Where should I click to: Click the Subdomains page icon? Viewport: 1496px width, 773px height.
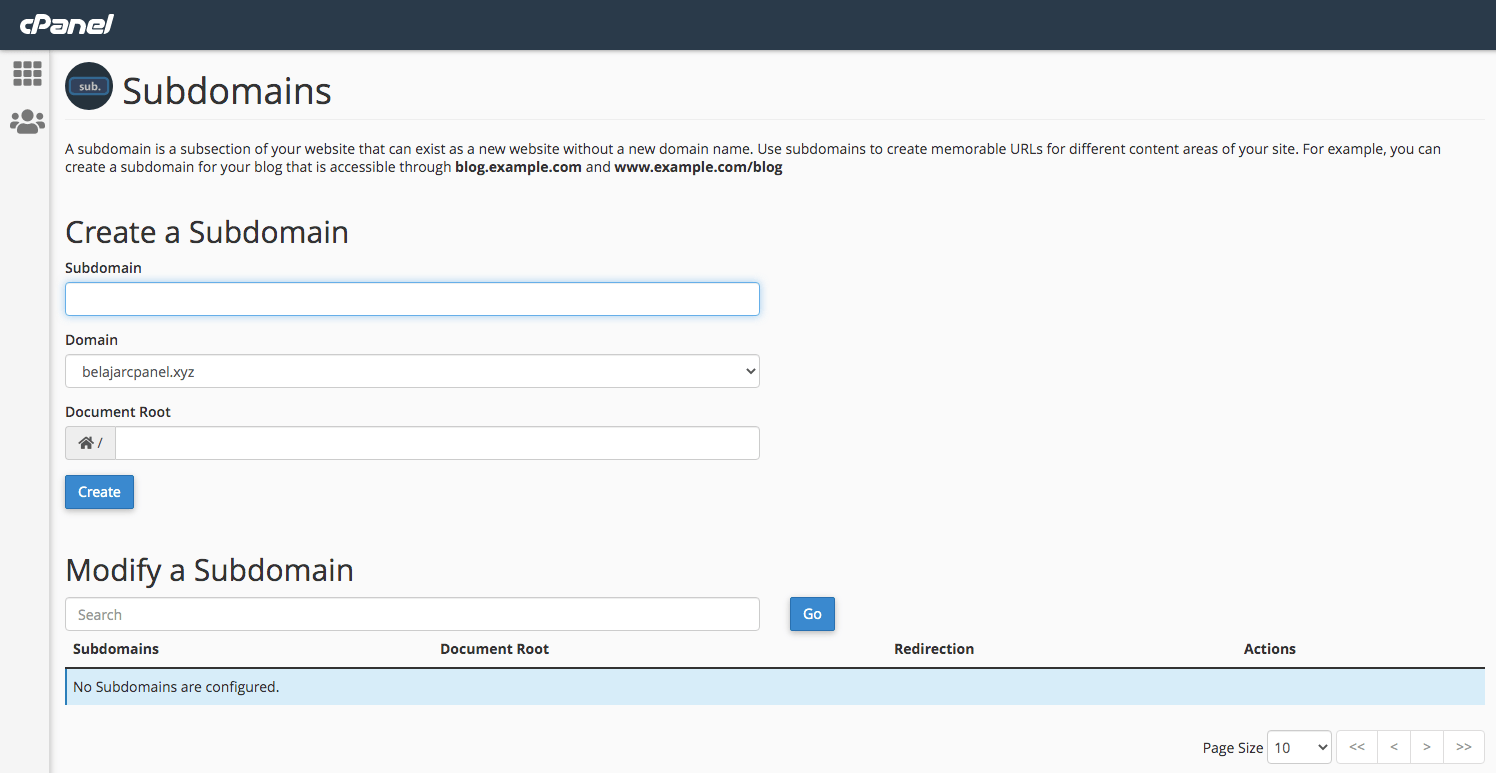coord(88,86)
